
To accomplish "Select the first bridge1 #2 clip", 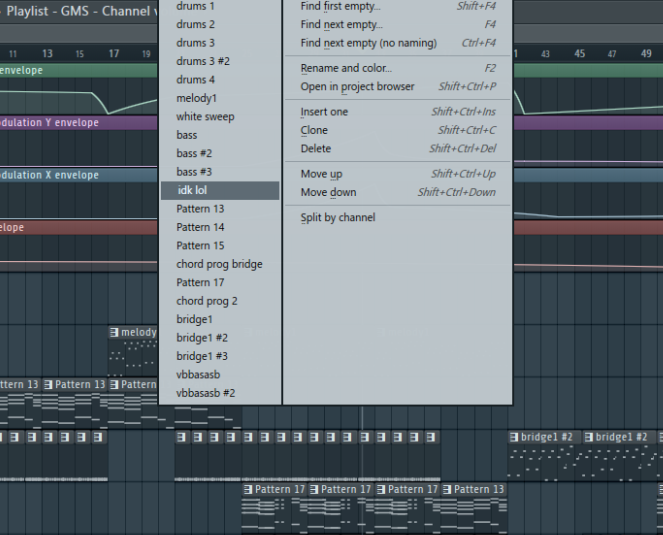I will [545, 456].
